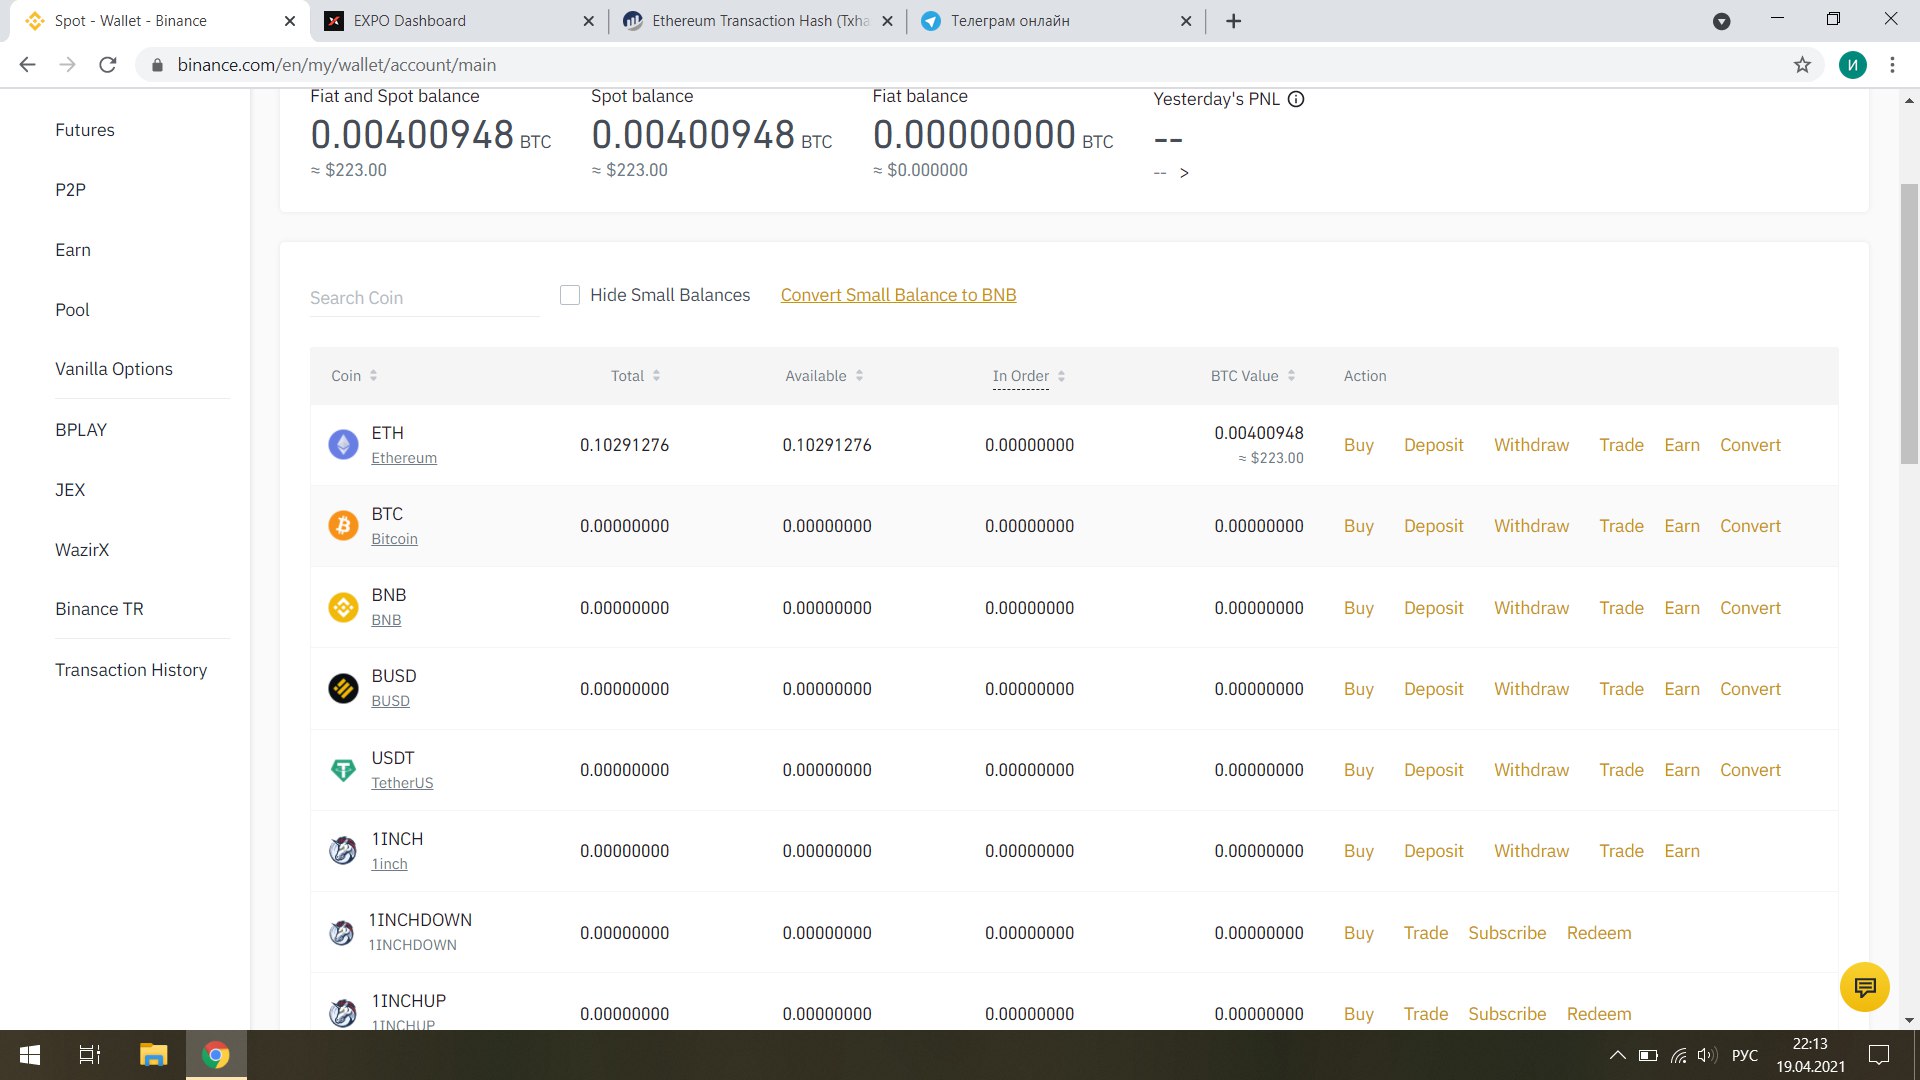The height and width of the screenshot is (1080, 1920).
Task: Open a new browser tab
Action: (x=1233, y=21)
